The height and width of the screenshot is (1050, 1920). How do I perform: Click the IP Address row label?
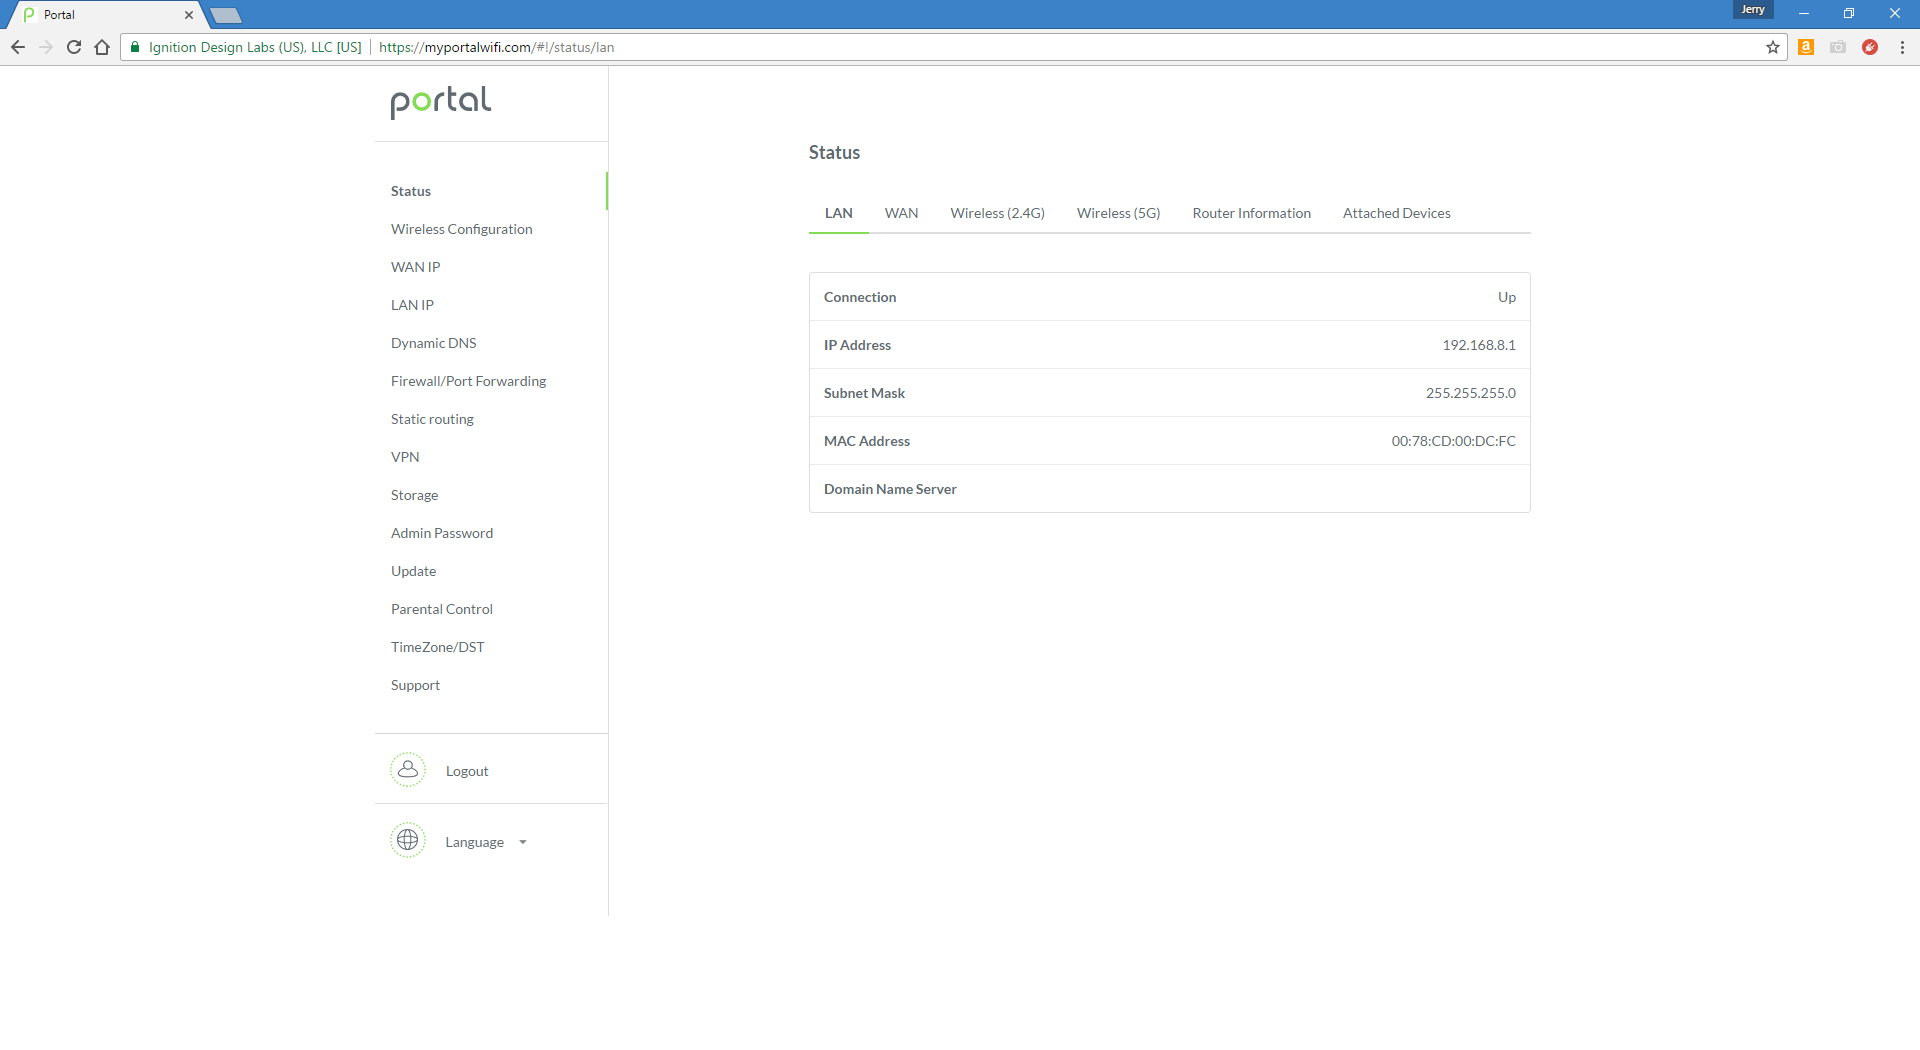coord(857,345)
